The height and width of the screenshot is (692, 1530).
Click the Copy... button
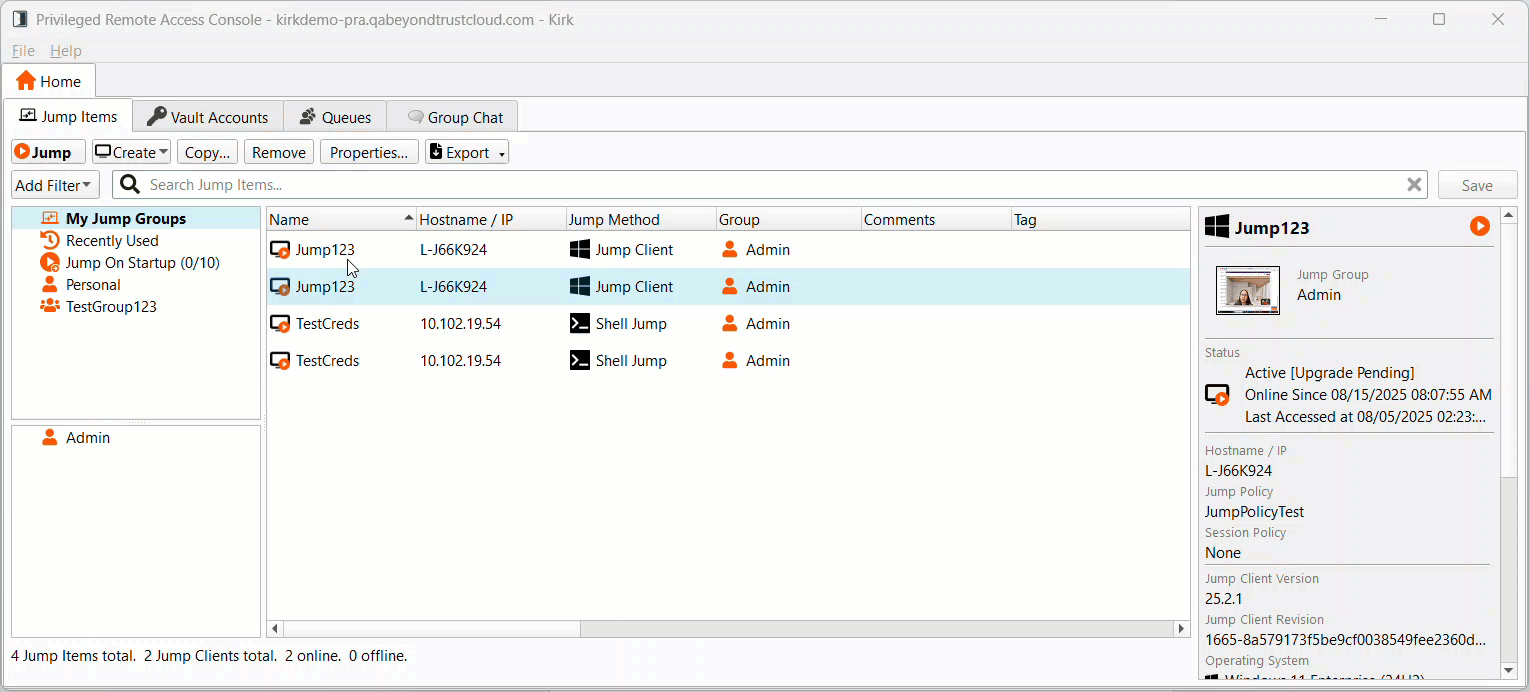point(208,152)
